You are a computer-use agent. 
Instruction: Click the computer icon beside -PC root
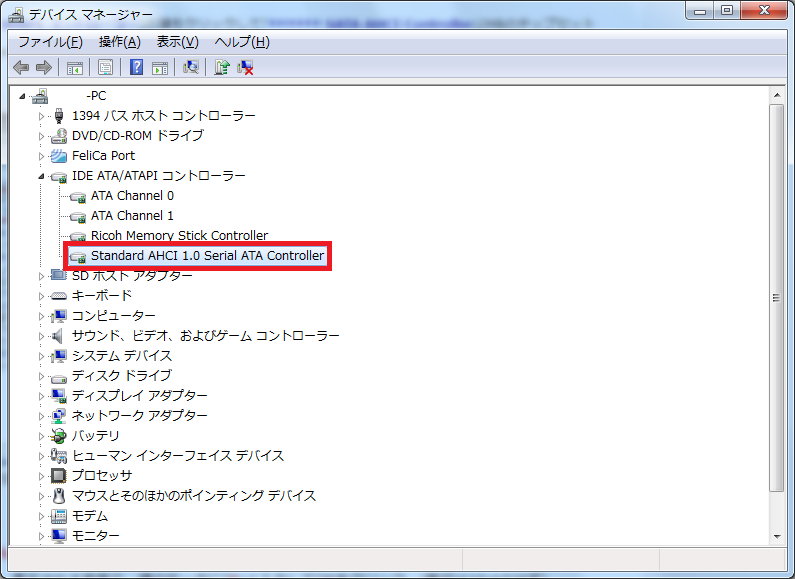point(40,96)
